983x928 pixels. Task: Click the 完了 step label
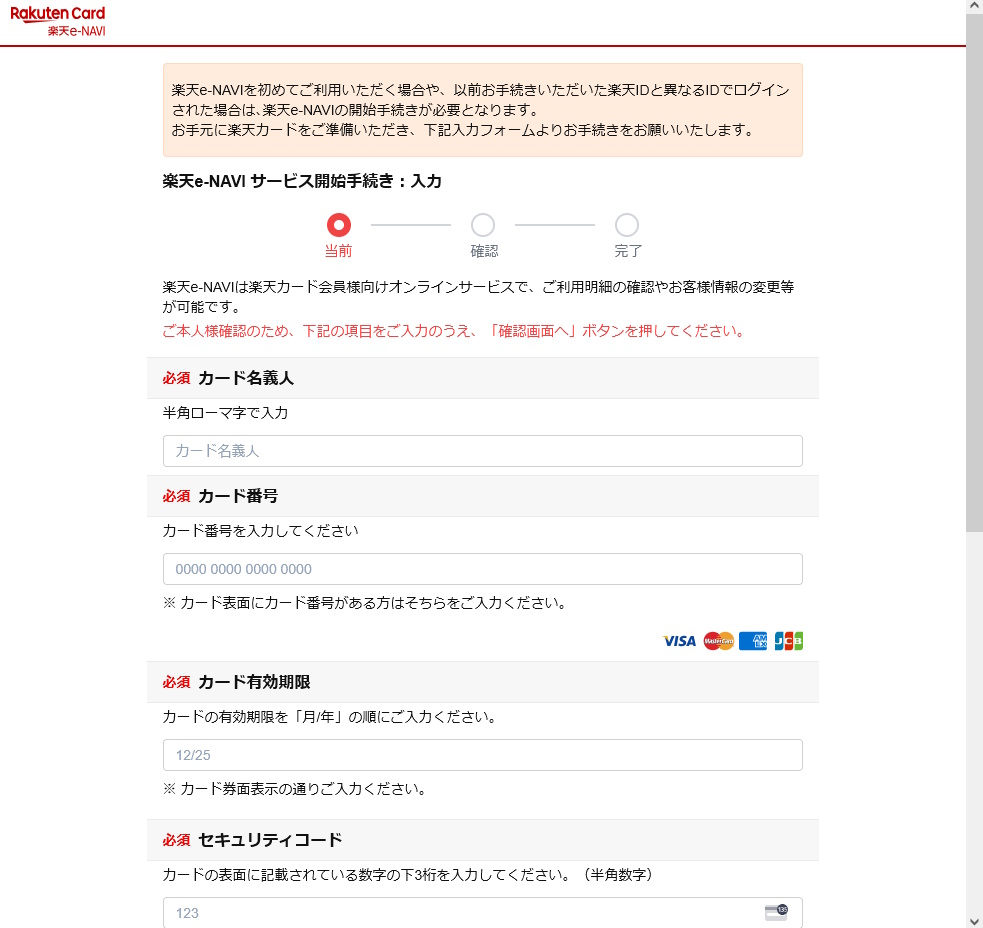pyautogui.click(x=628, y=251)
